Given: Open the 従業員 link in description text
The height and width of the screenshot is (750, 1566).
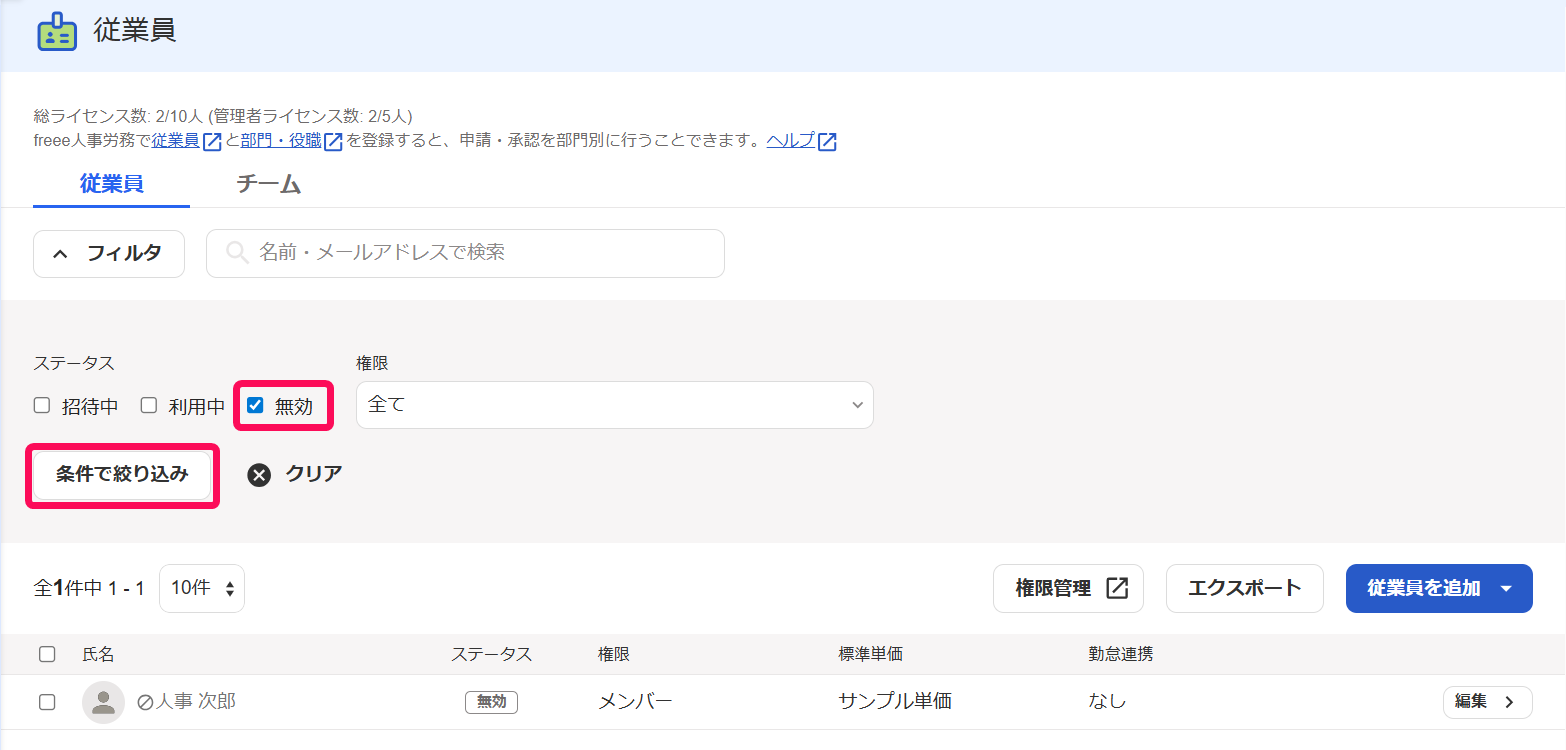Looking at the screenshot, I should click(175, 141).
